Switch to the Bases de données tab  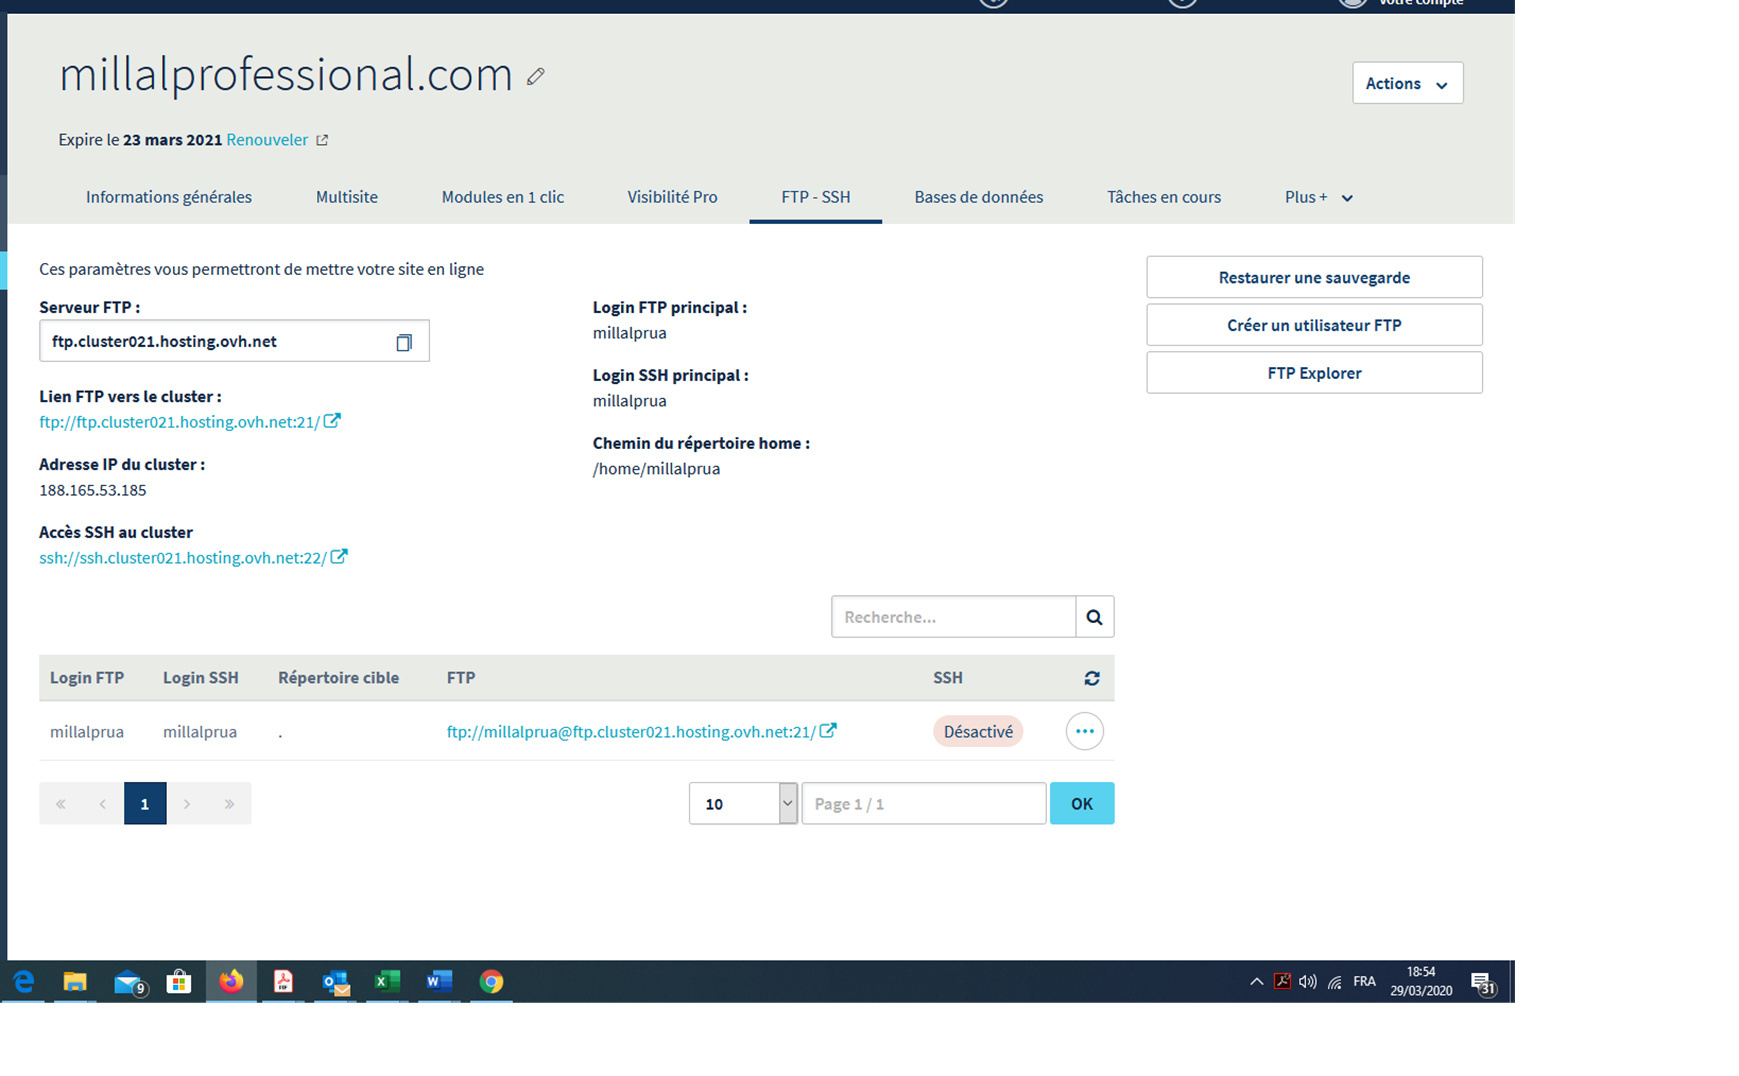click(x=978, y=198)
